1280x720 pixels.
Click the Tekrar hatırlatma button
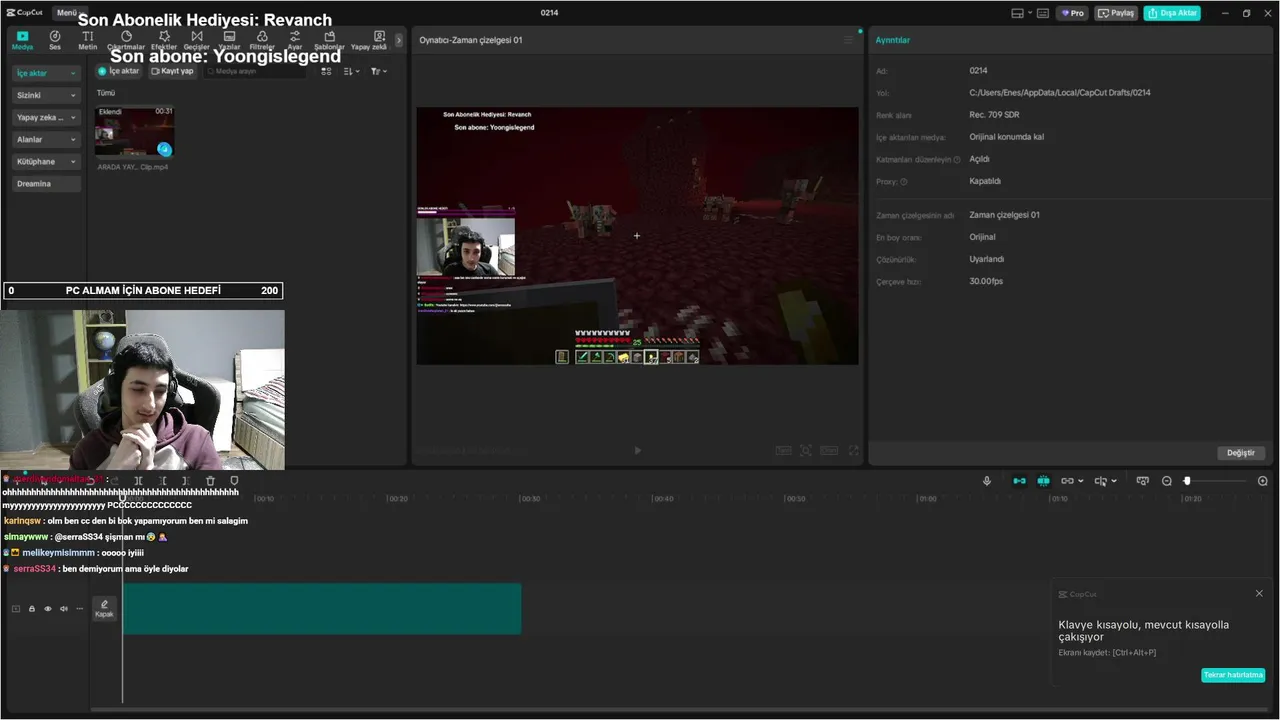point(1233,675)
